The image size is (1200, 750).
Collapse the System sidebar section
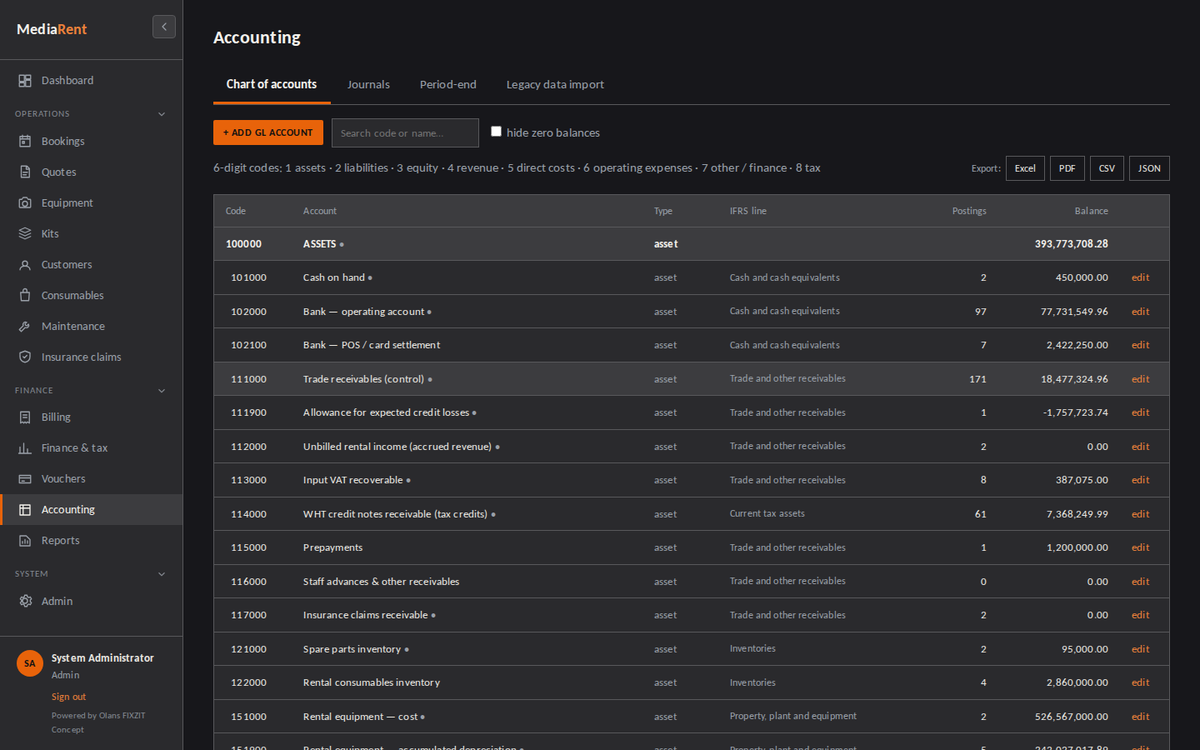(162, 574)
